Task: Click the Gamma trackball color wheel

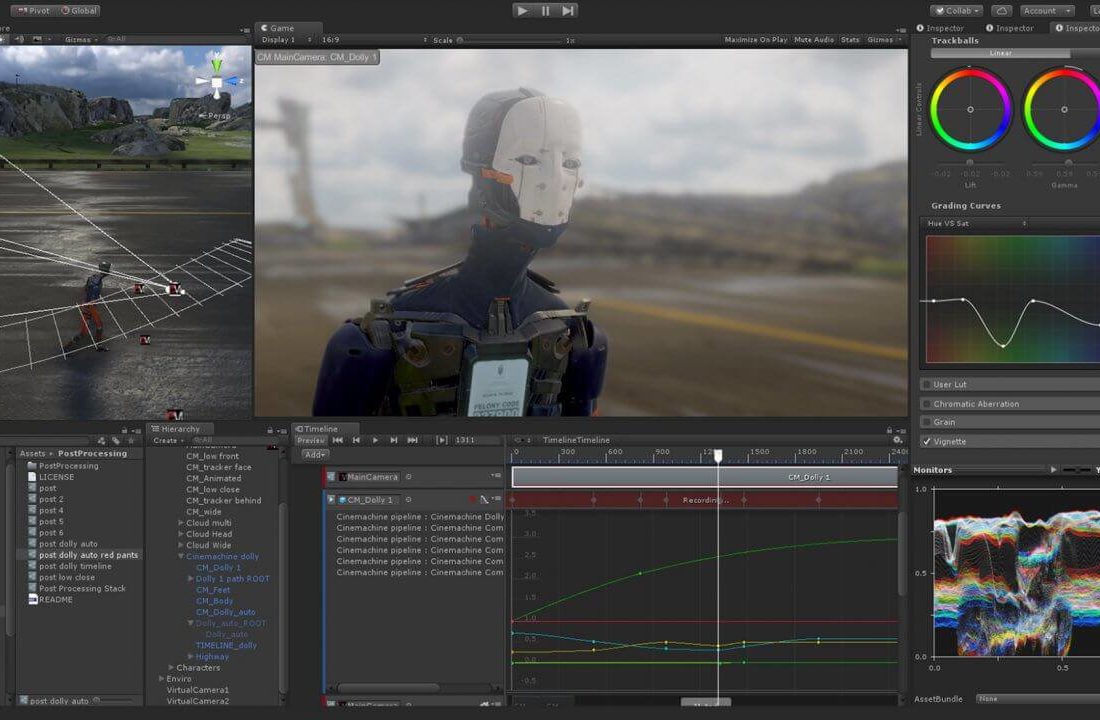Action: click(1064, 109)
